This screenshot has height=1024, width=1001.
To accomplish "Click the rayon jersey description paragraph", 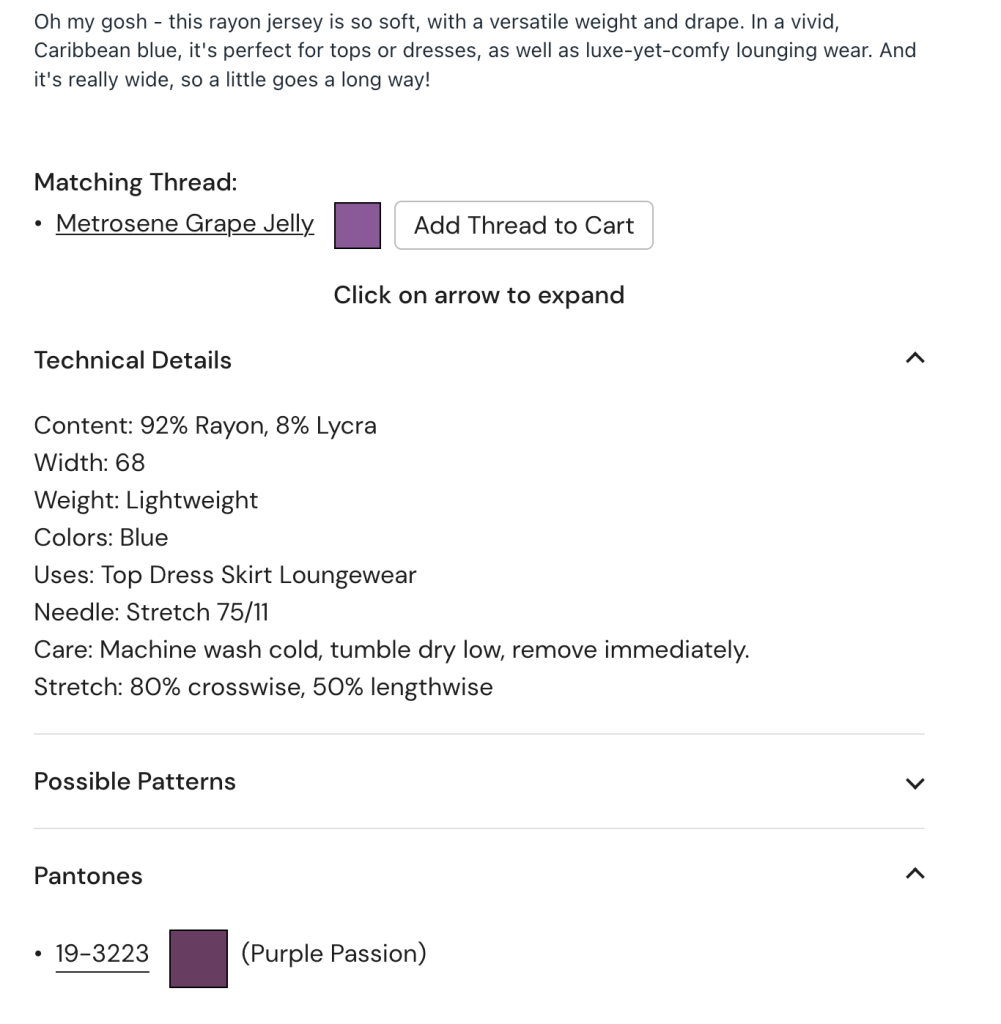I will coord(475,50).
